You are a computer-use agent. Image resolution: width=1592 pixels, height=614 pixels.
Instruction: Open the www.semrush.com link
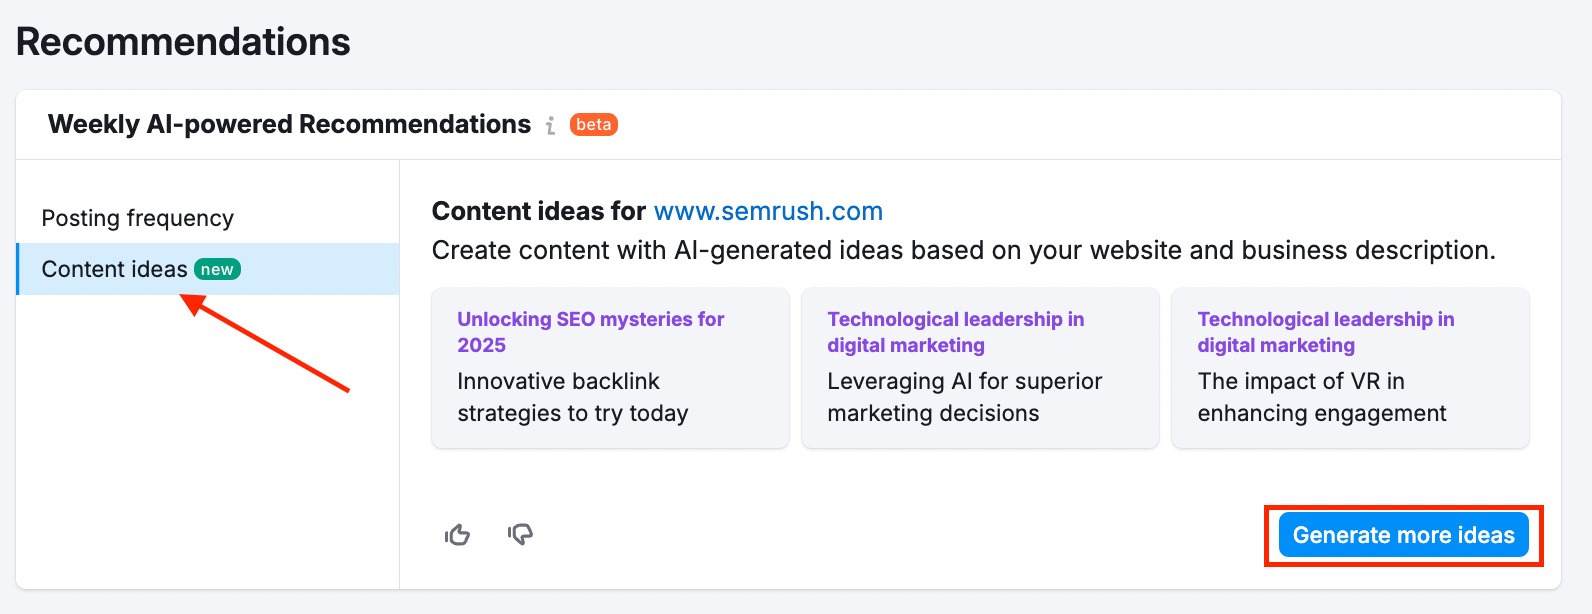coord(768,211)
